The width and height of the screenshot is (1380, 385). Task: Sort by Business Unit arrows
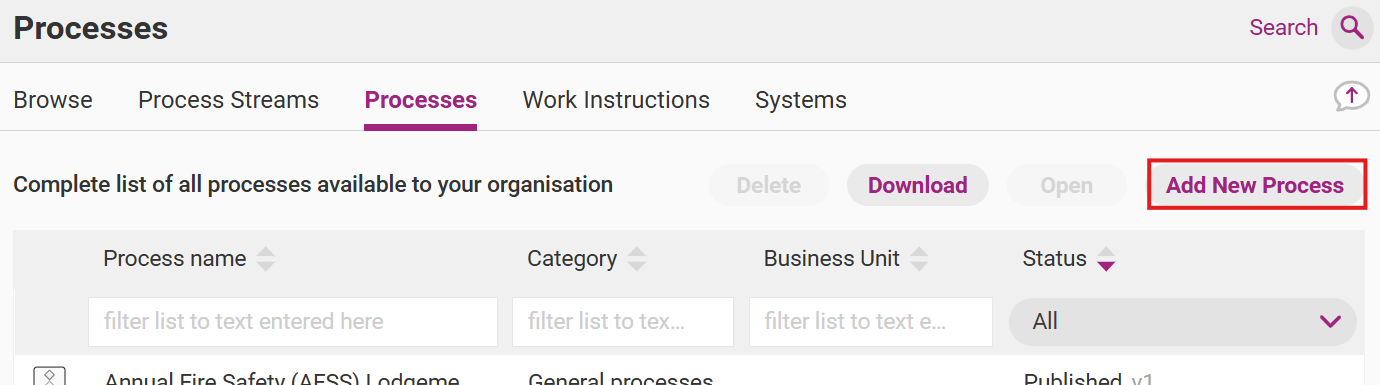pos(919,259)
